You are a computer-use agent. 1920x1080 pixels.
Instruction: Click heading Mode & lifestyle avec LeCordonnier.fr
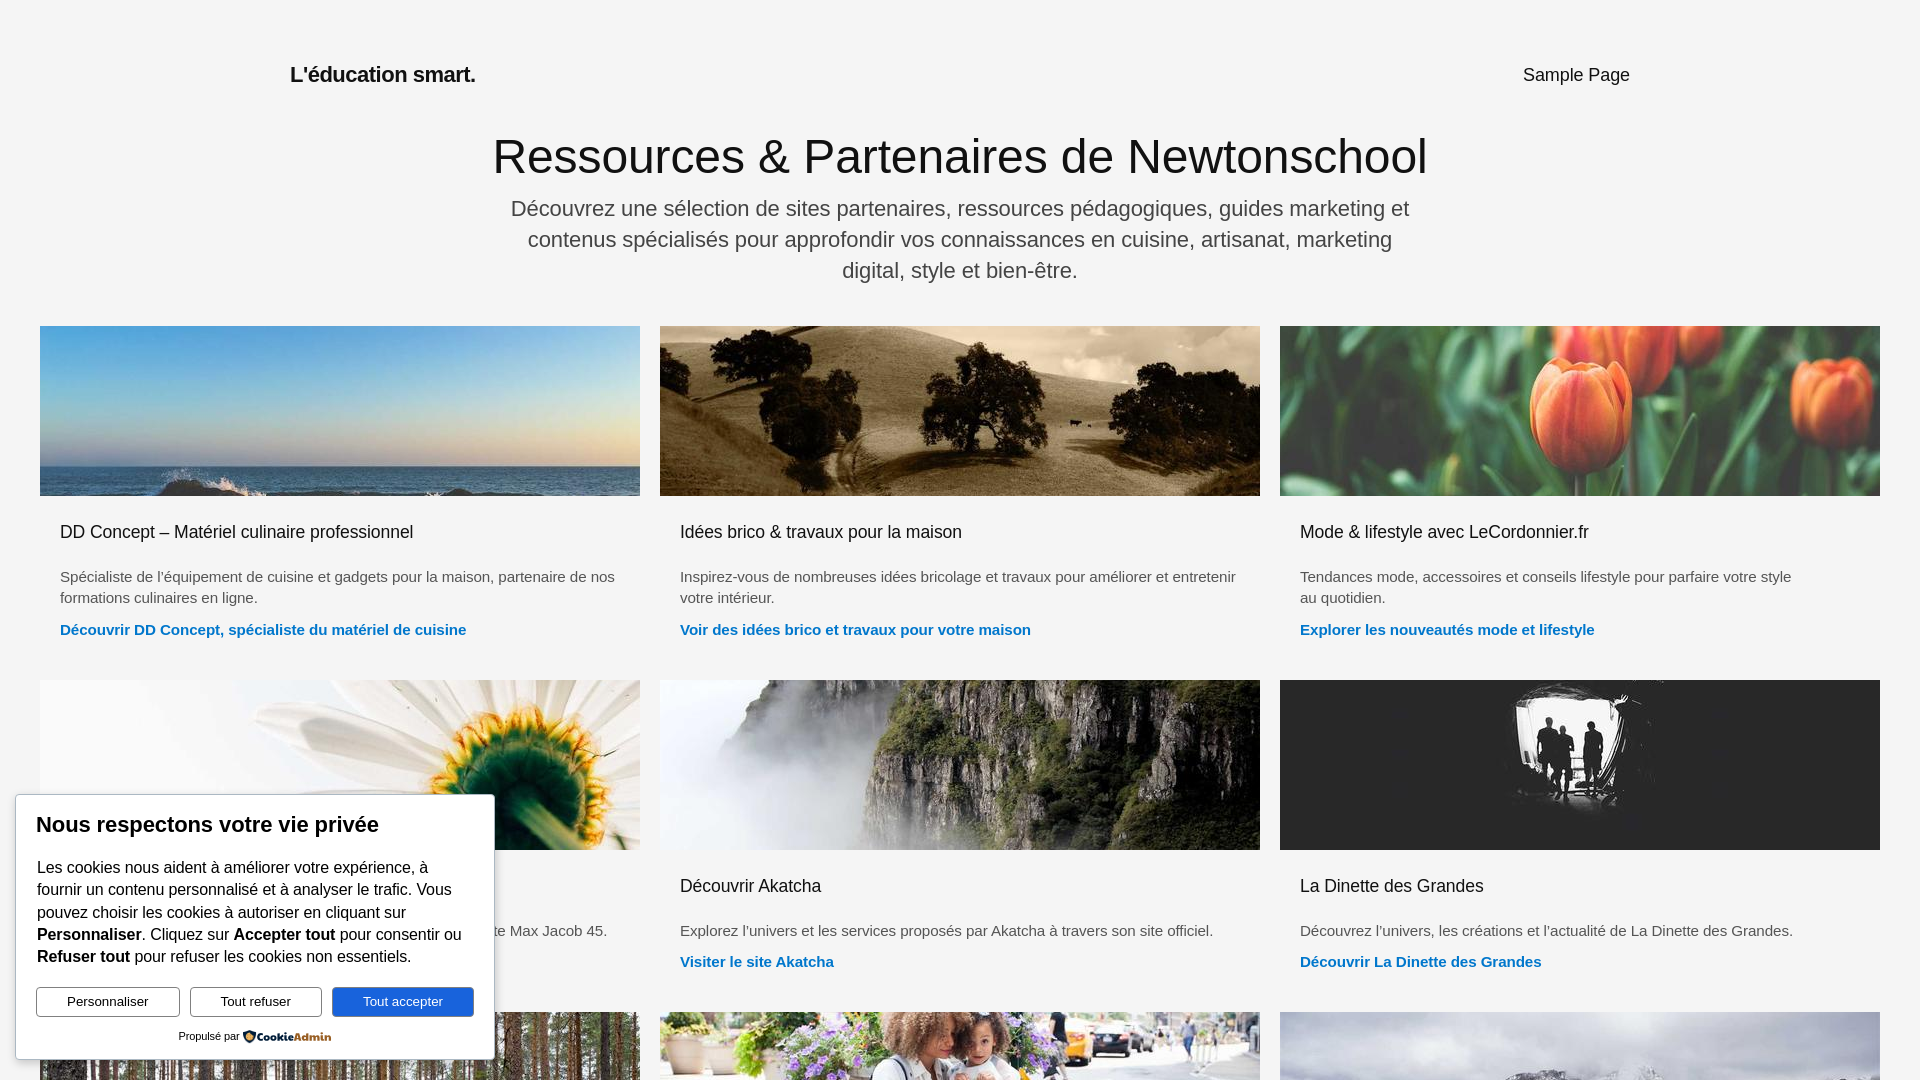[x=1444, y=532]
